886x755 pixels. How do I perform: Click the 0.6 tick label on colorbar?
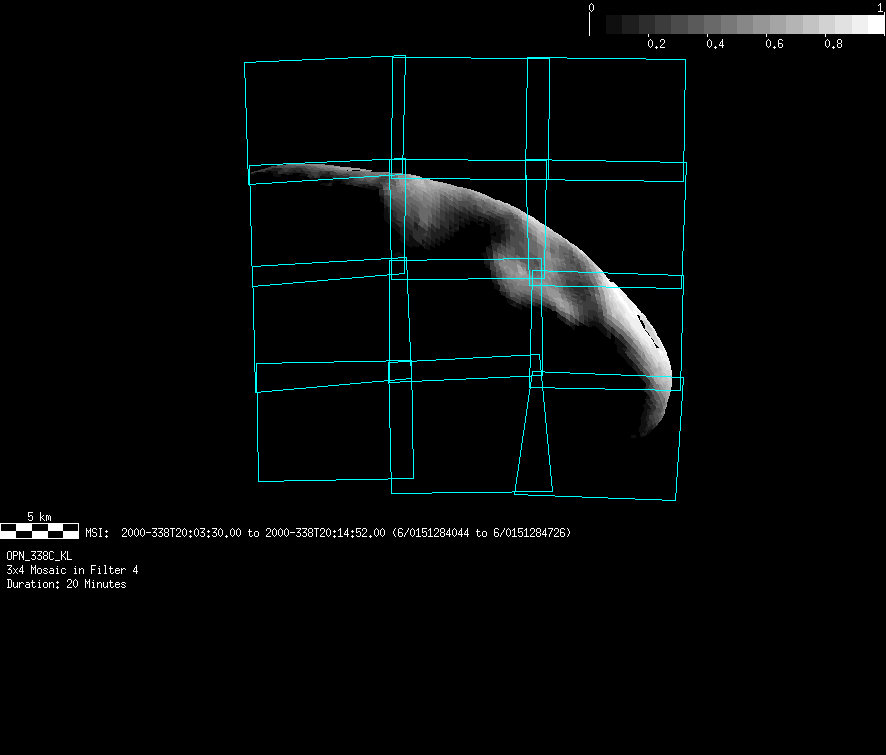[774, 45]
